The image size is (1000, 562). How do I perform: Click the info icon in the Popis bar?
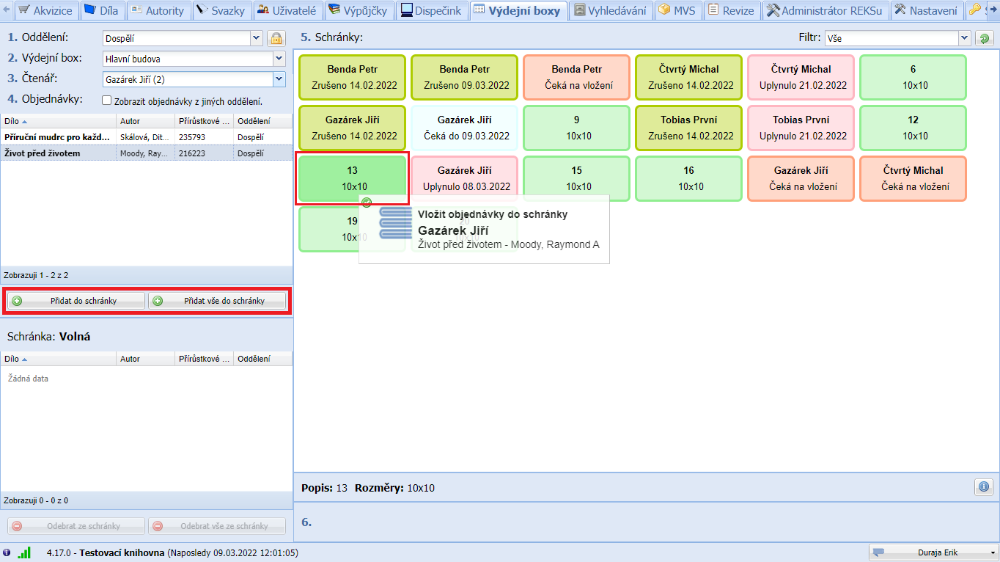984,487
